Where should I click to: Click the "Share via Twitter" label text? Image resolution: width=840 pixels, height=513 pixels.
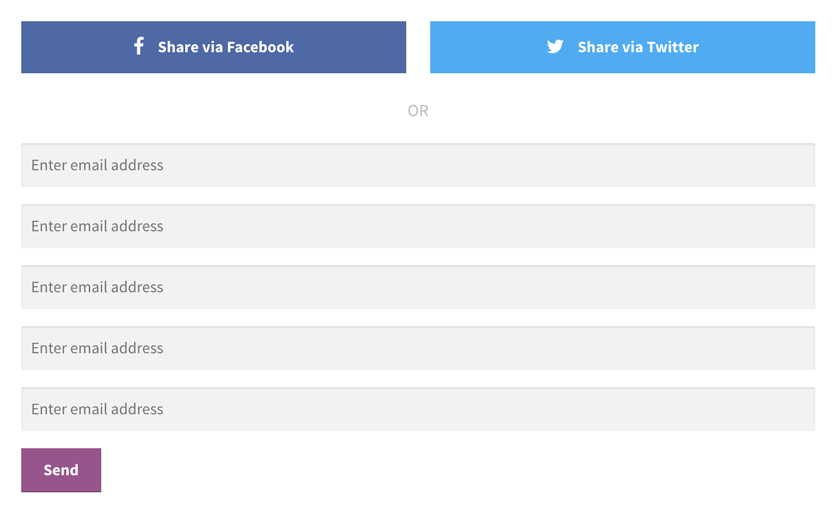[637, 47]
